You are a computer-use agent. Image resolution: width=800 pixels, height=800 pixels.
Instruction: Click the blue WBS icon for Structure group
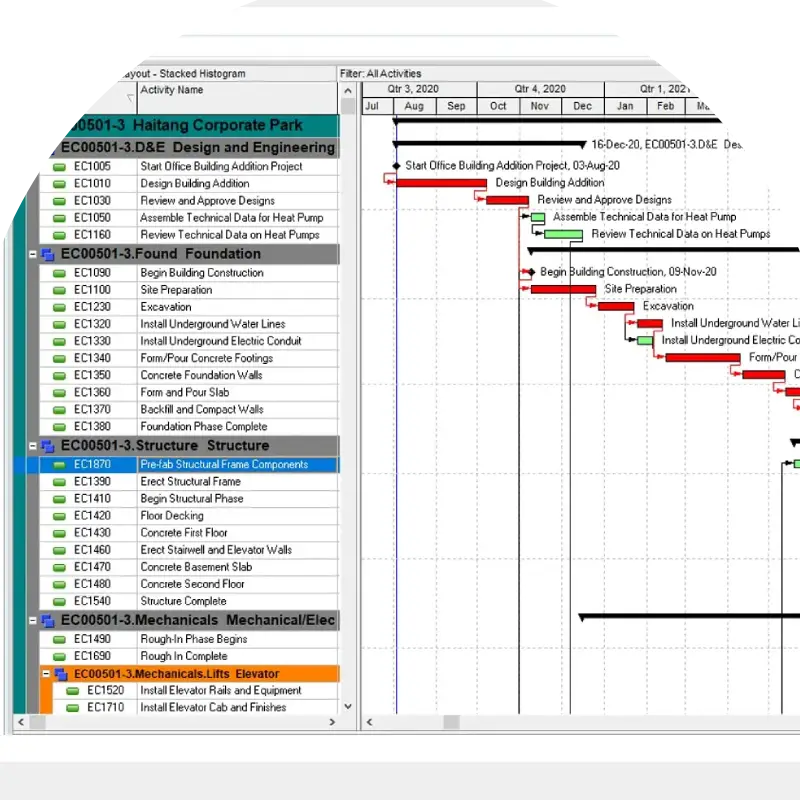click(47, 446)
